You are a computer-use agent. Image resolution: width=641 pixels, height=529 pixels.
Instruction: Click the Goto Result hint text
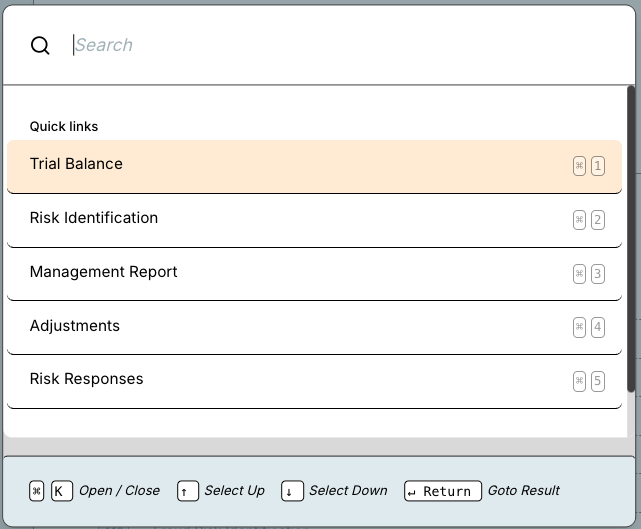point(524,490)
